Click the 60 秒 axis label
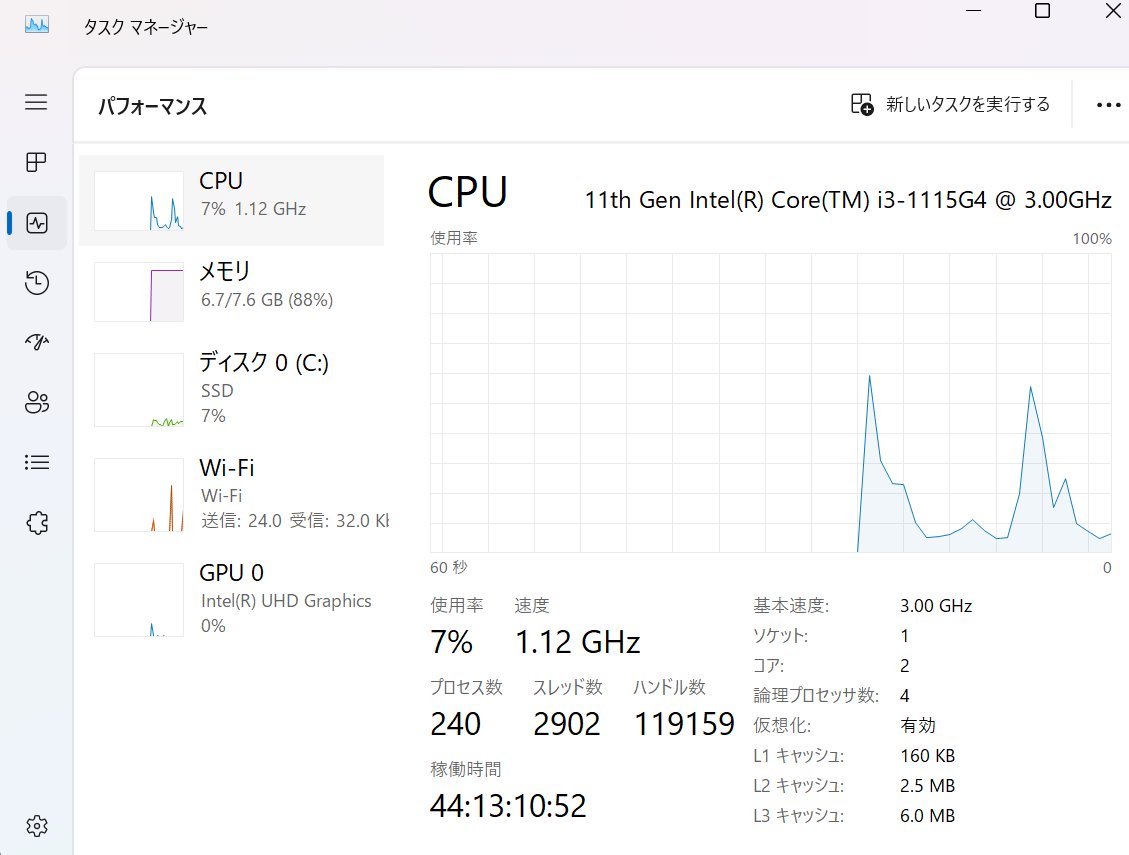1129x855 pixels. [449, 568]
